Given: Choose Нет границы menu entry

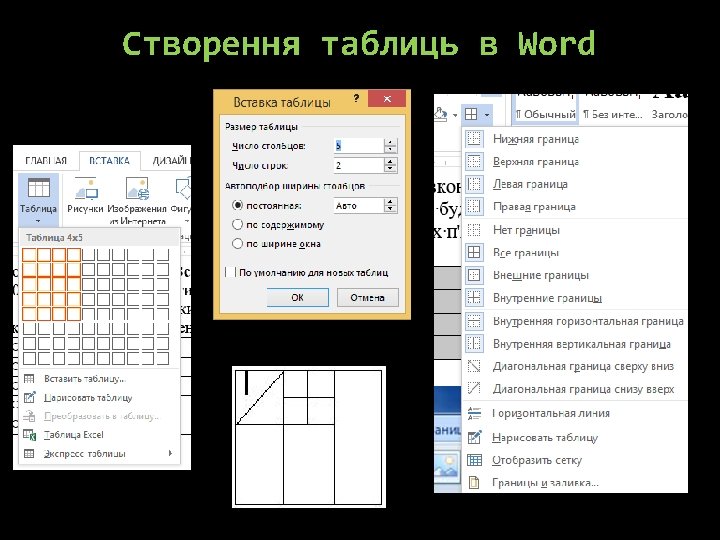Looking at the screenshot, I should point(575,230).
